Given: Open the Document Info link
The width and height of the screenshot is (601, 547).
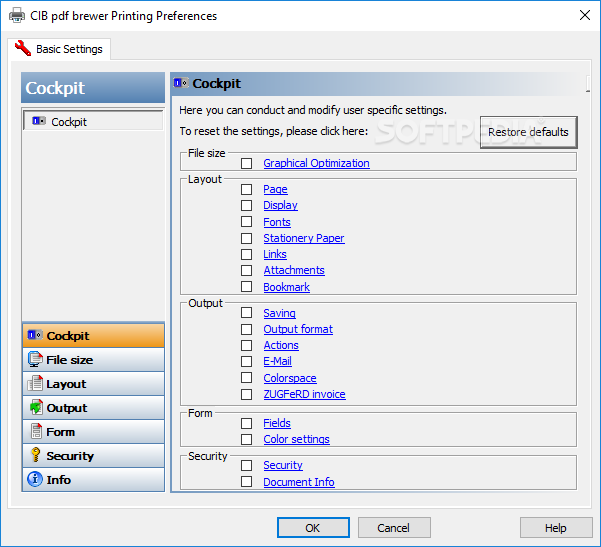Looking at the screenshot, I should point(299,482).
